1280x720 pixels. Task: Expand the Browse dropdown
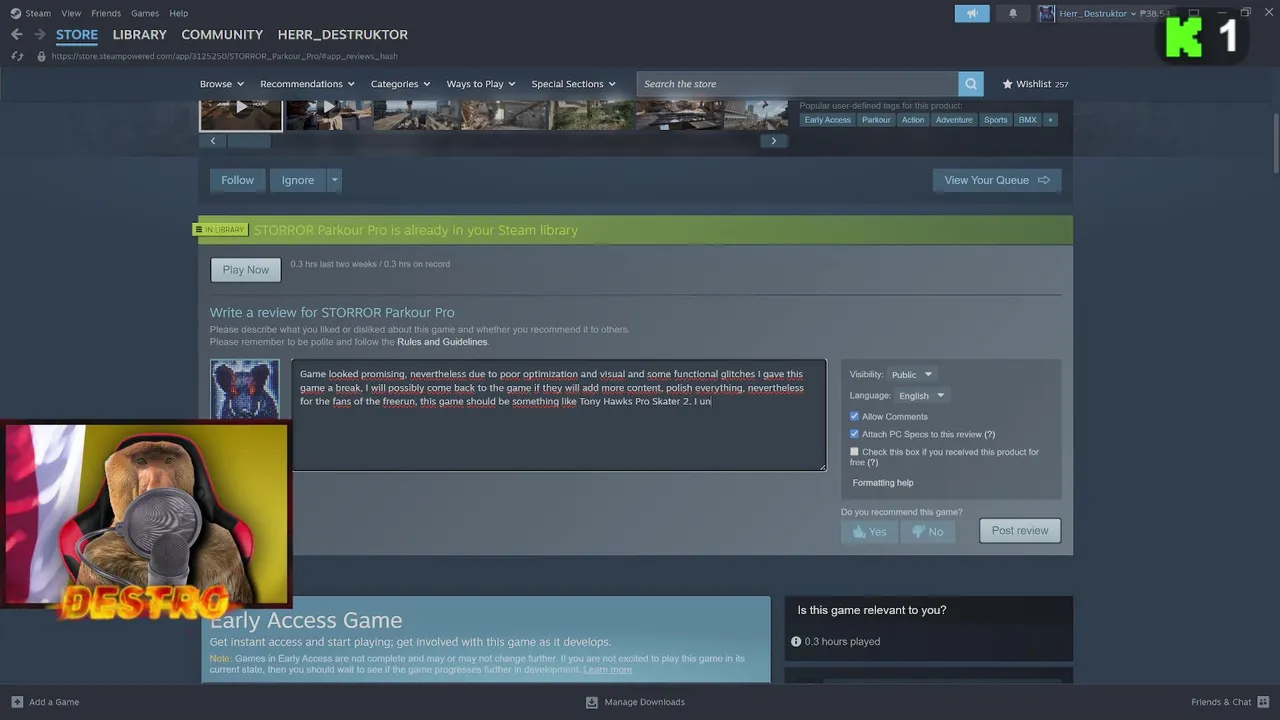[221, 84]
